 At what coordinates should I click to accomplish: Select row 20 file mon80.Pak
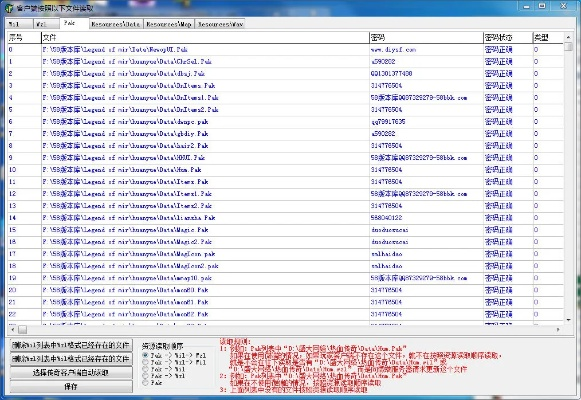125,290
